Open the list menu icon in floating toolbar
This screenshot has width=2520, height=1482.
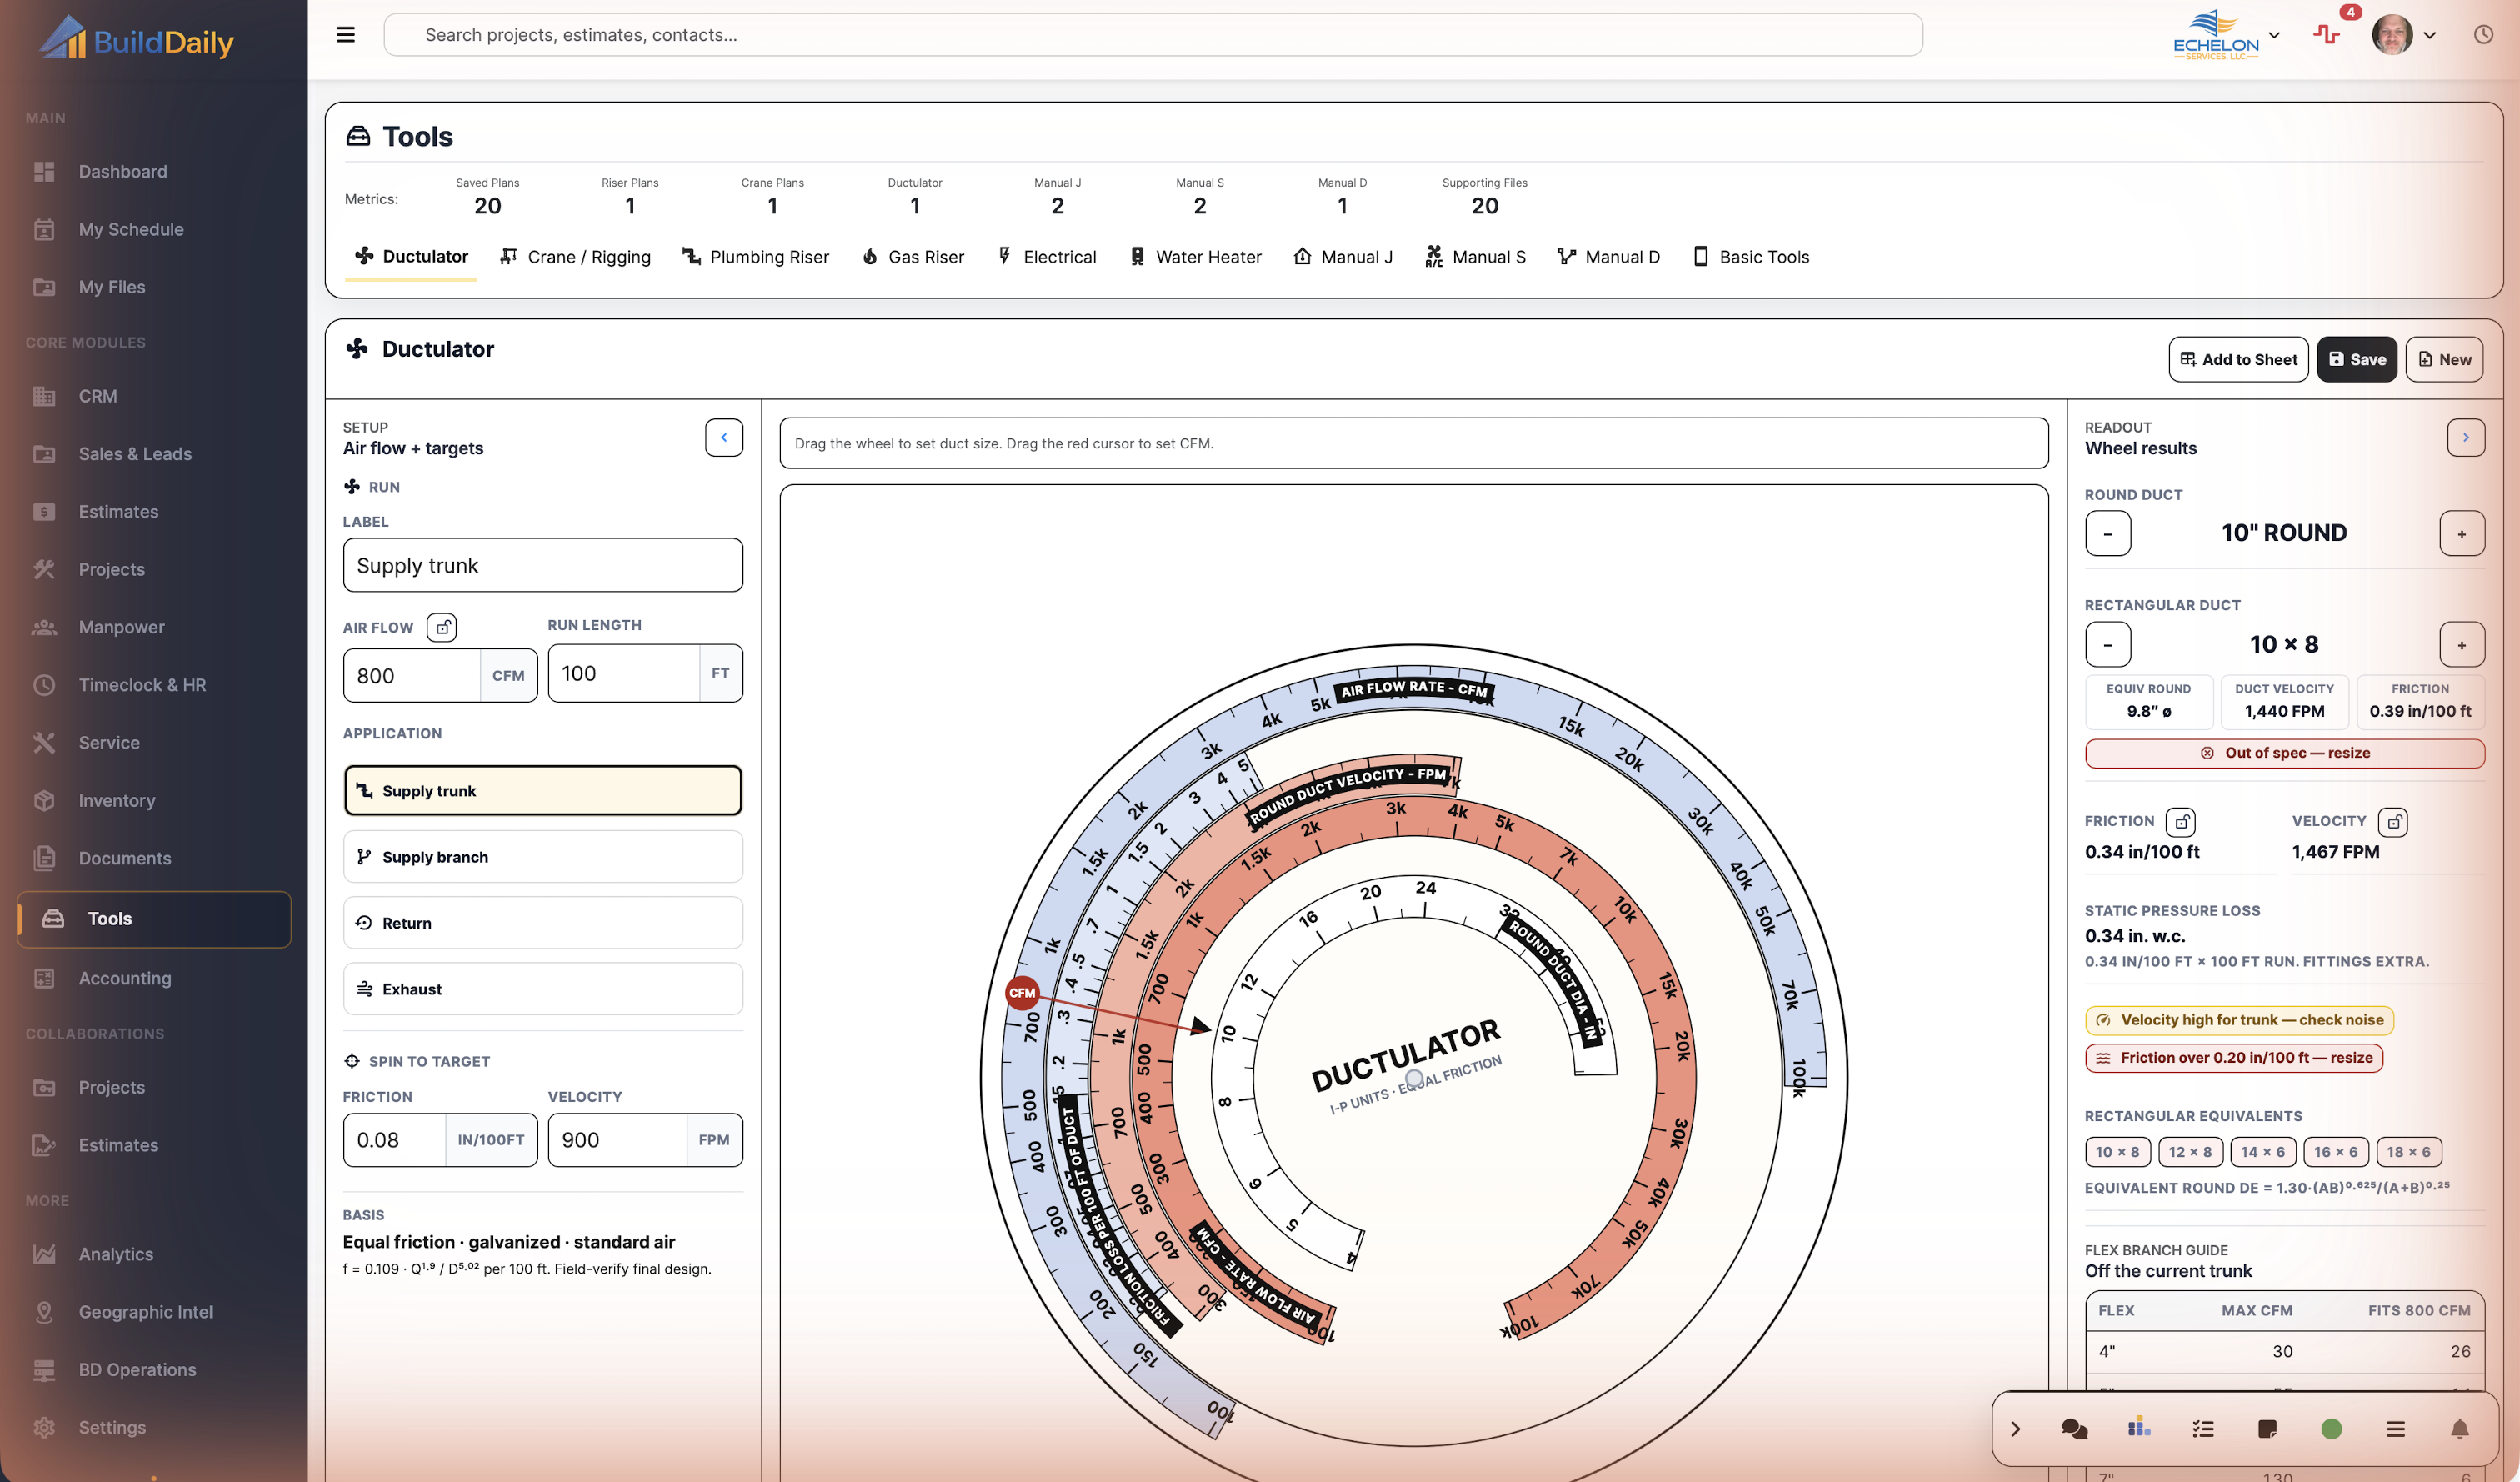pos(2395,1429)
